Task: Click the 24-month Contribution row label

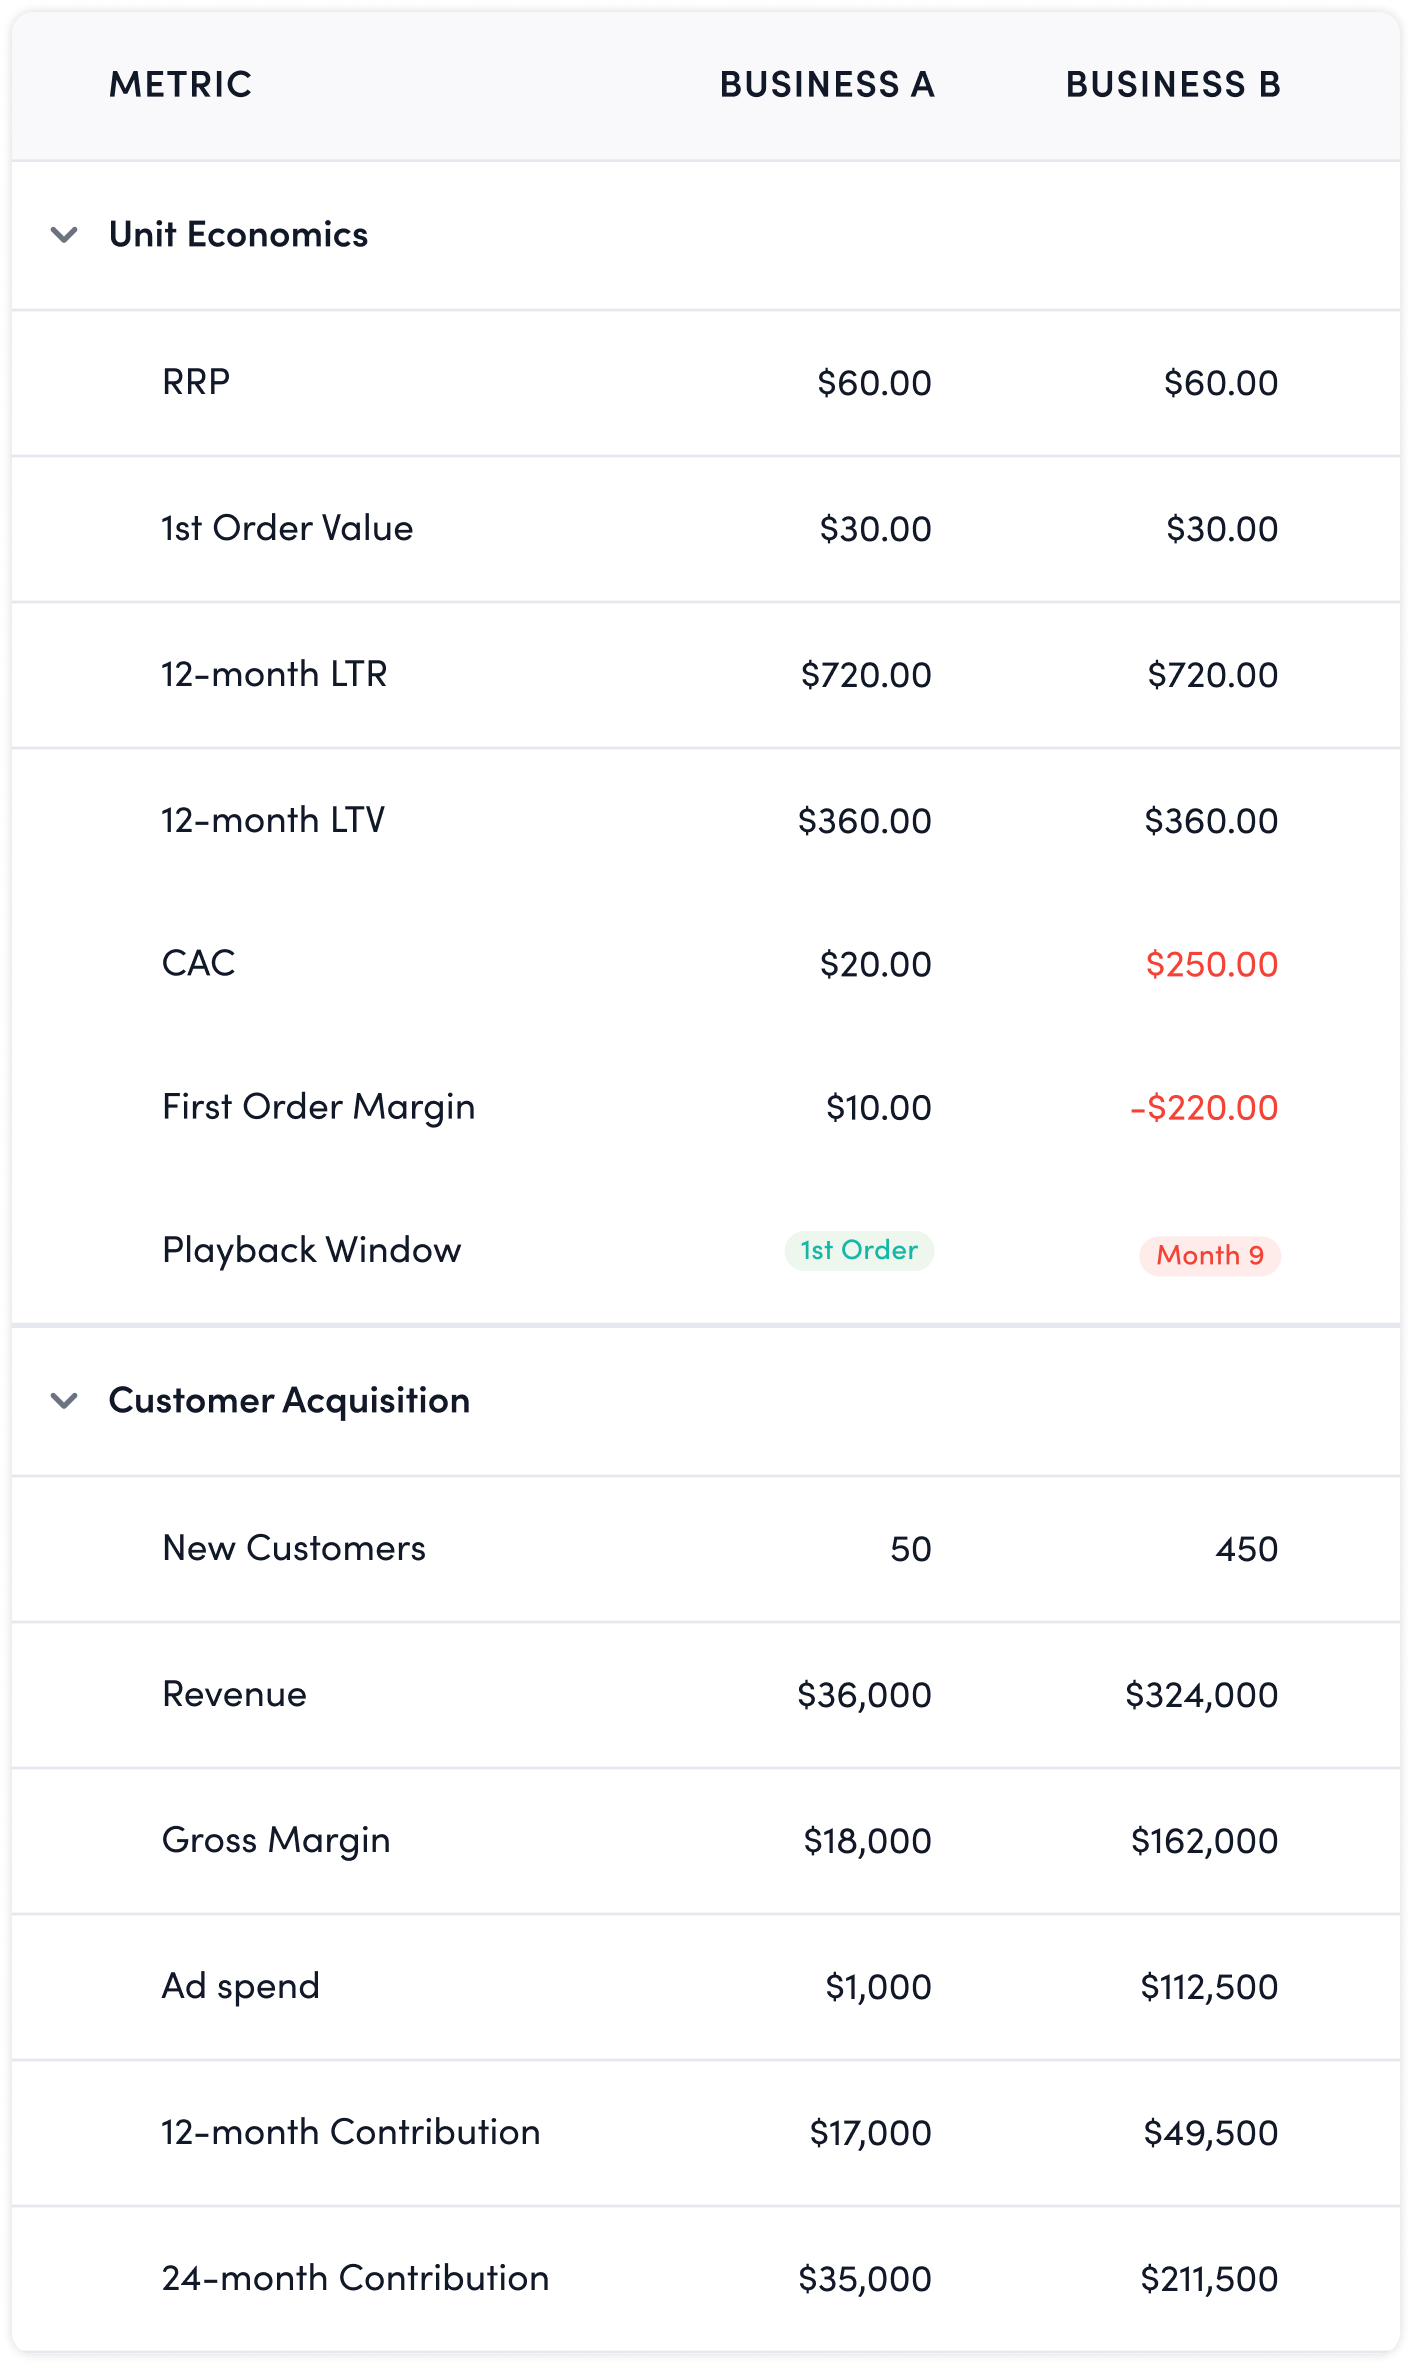Action: coord(355,2278)
